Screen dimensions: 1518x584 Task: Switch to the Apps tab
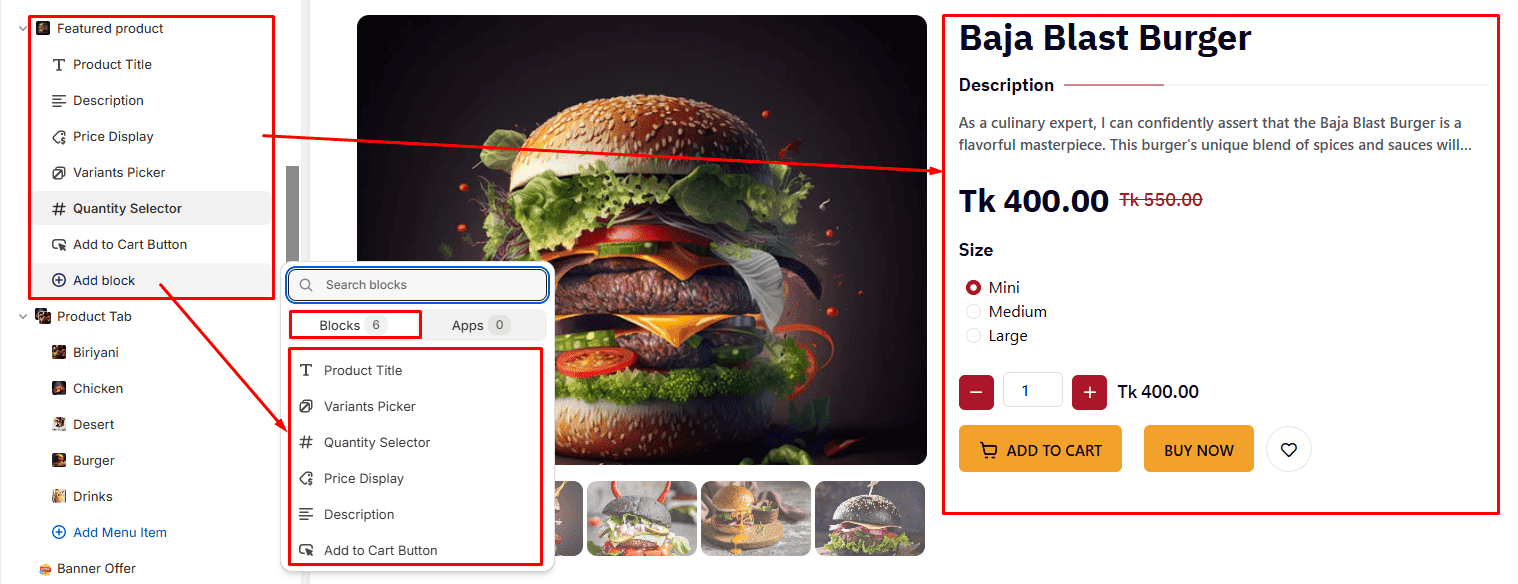coord(481,325)
